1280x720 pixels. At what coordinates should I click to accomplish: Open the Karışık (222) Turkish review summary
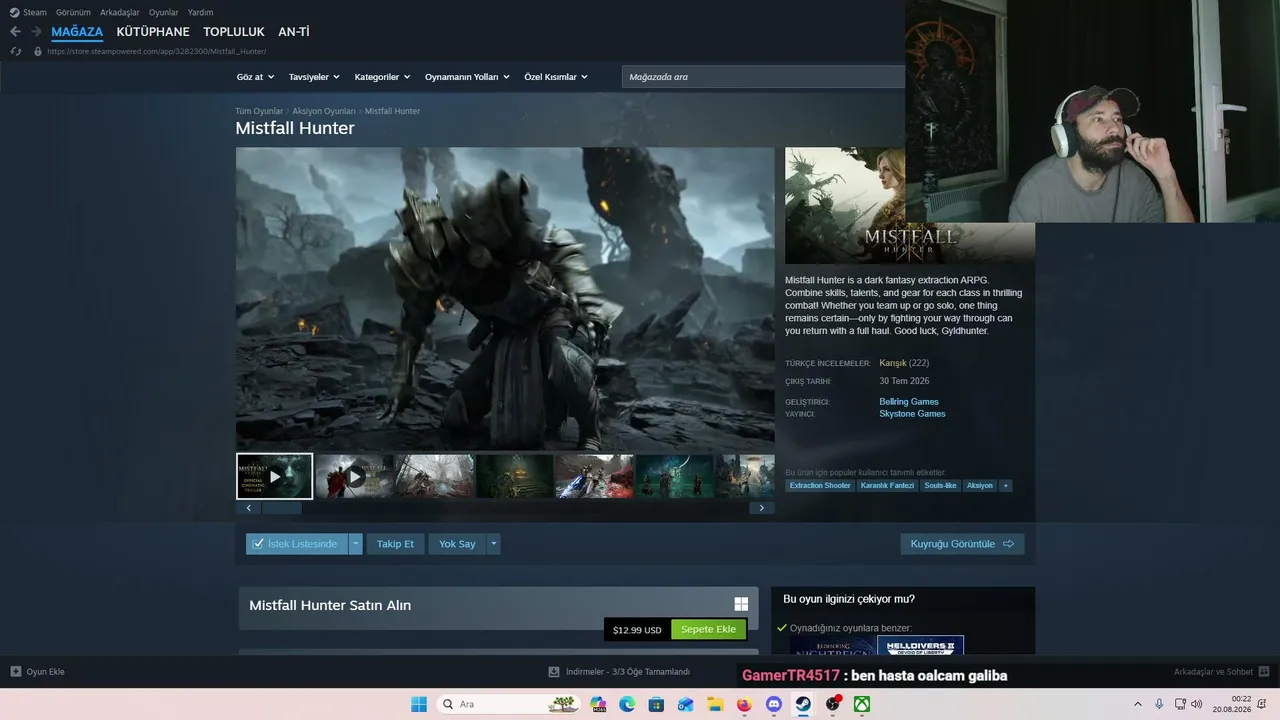tap(904, 363)
